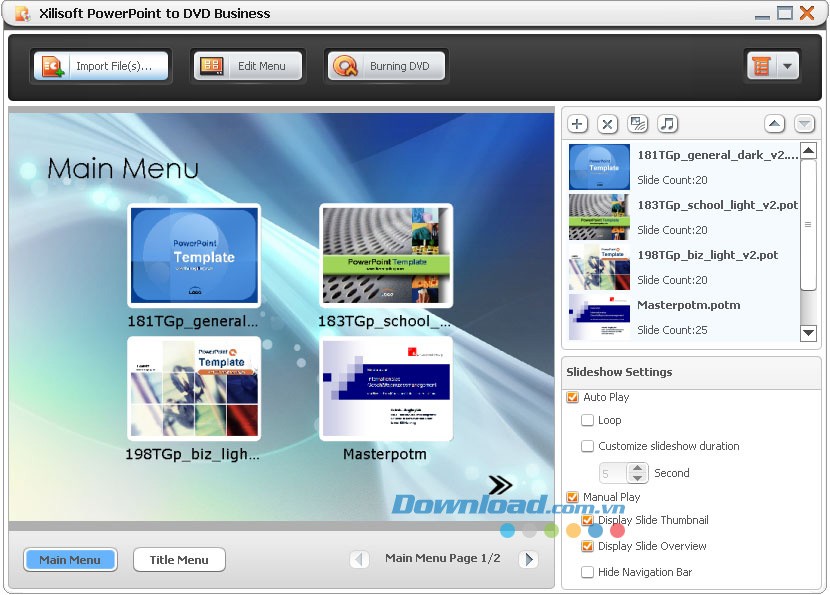The height and width of the screenshot is (595, 830).
Task: Remove selected presentation using the X icon
Action: pos(607,123)
